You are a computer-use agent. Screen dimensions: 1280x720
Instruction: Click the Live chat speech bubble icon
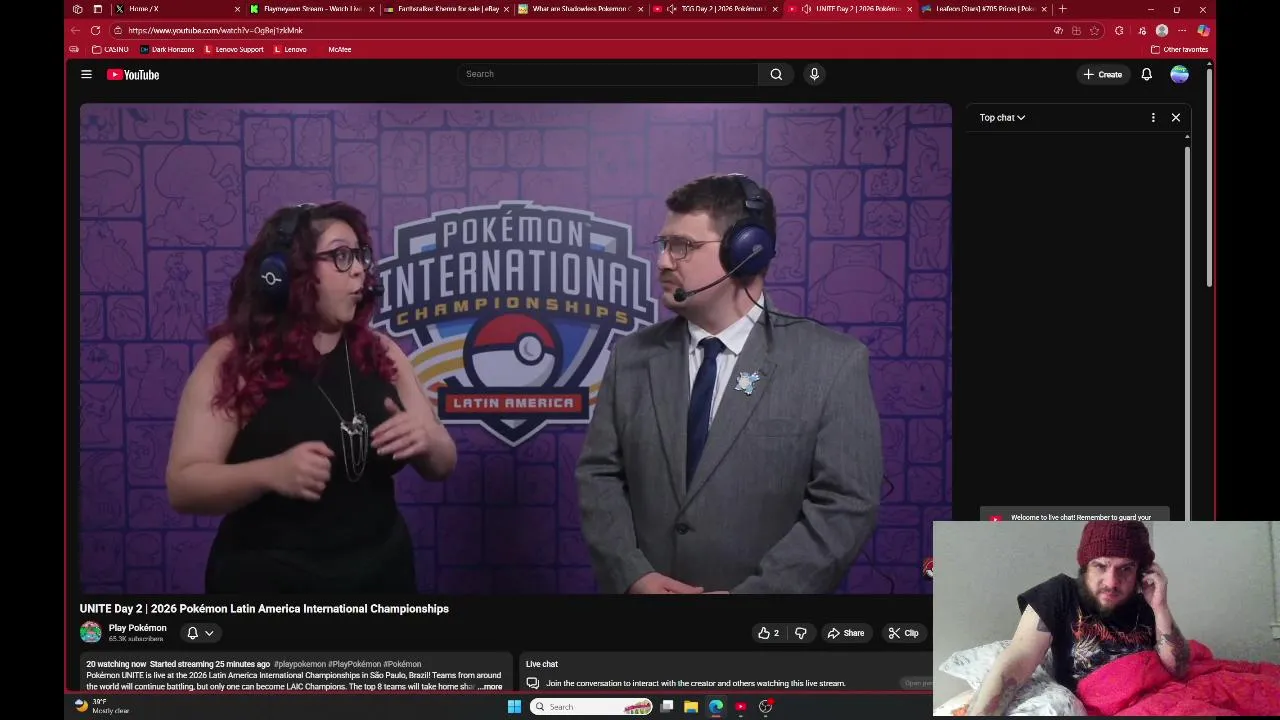pos(533,683)
